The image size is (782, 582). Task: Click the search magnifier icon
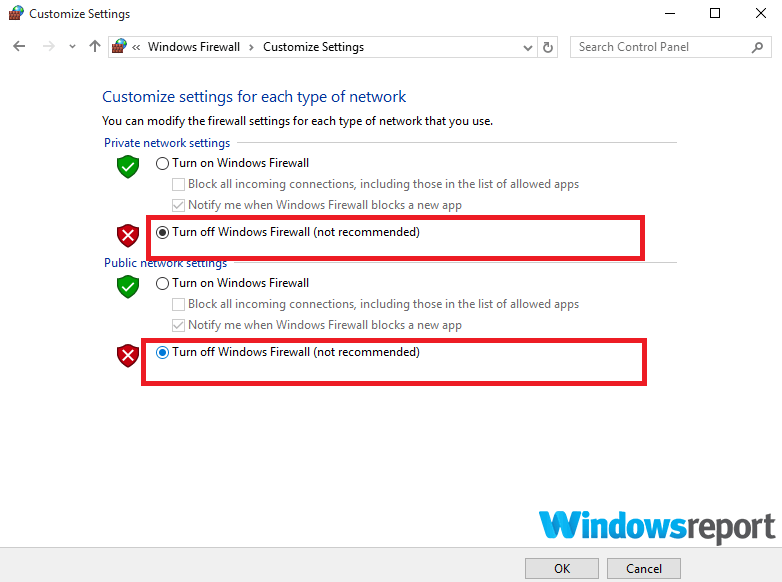758,47
